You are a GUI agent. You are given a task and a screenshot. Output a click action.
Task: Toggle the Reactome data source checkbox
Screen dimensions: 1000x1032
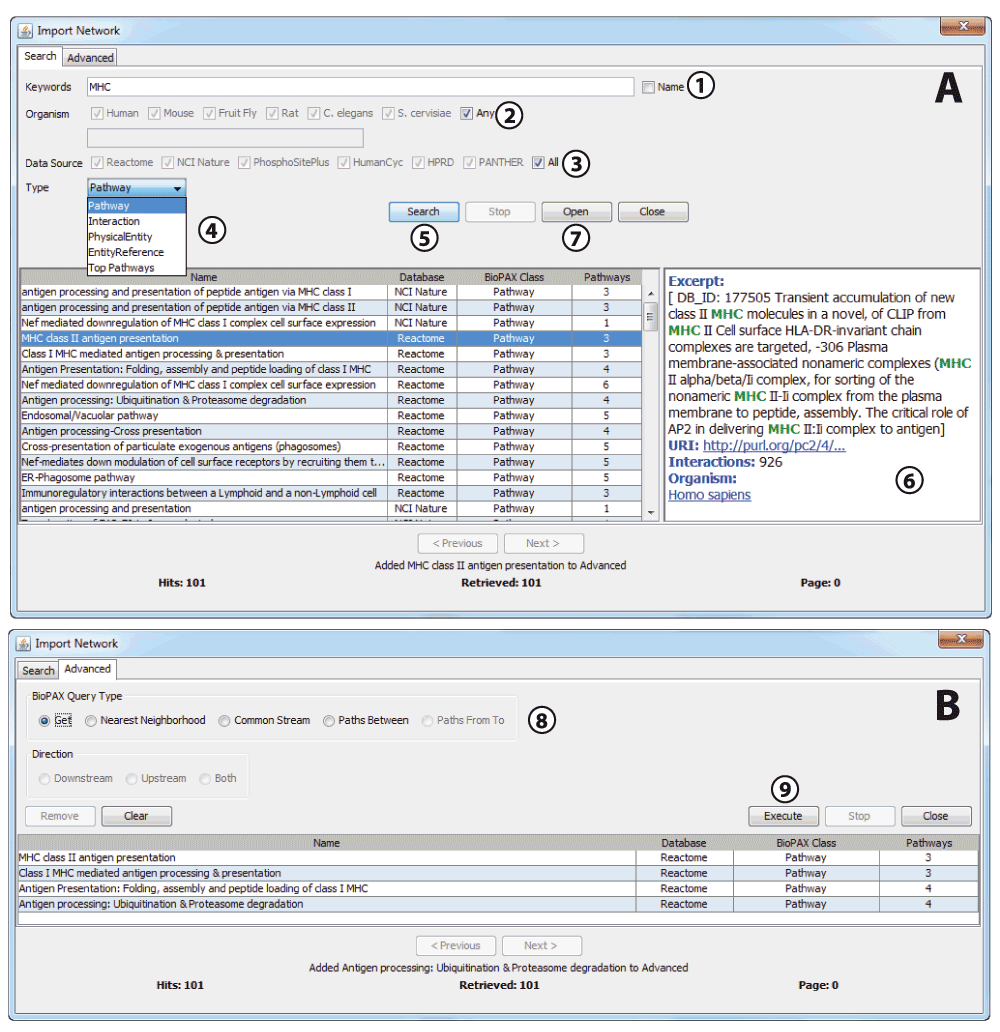pyautogui.click(x=97, y=163)
